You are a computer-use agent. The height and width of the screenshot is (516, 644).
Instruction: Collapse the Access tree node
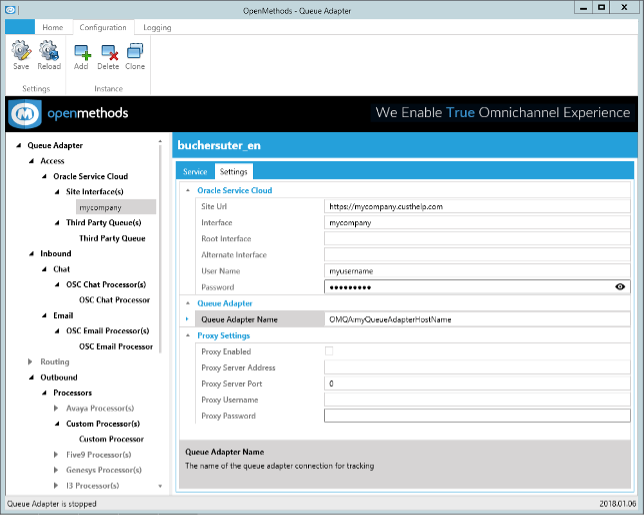pyautogui.click(x=31, y=161)
